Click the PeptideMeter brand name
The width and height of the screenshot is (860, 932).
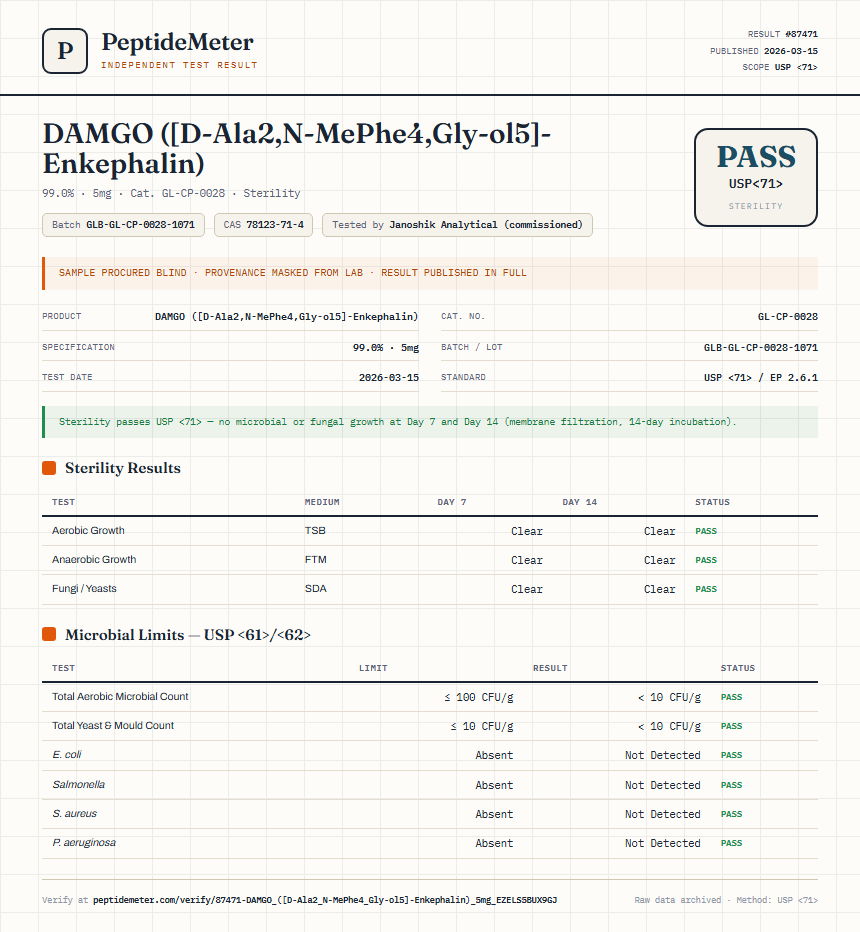(177, 42)
